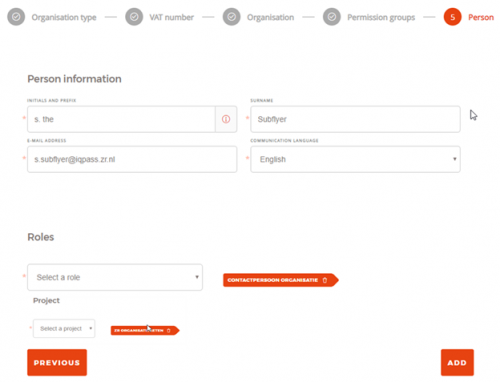Open the Select a role dropdown

[x=115, y=277]
